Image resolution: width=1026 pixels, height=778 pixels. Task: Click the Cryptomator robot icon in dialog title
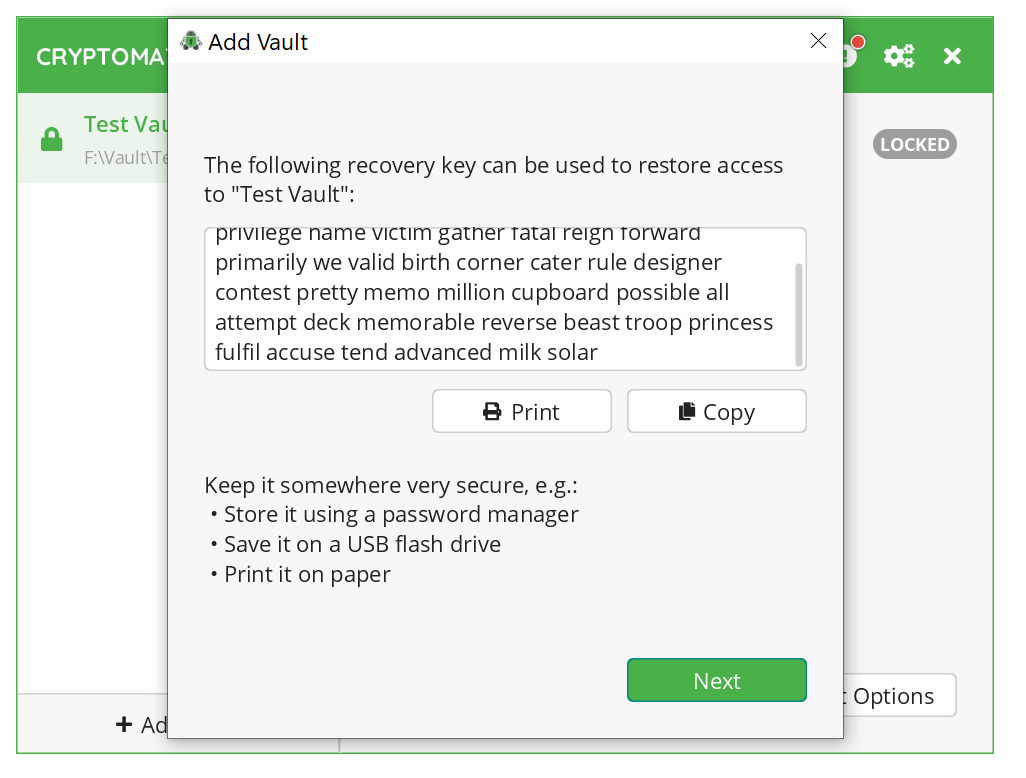pyautogui.click(x=190, y=41)
